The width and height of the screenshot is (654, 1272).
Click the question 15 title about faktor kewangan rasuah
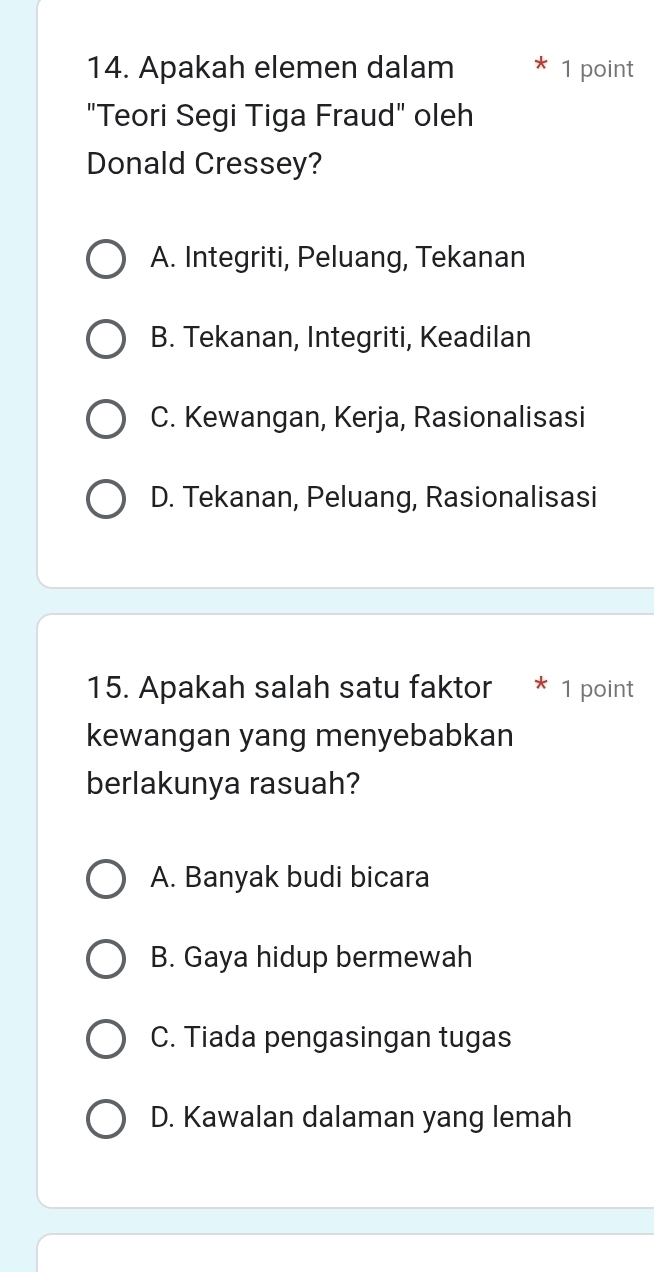click(300, 736)
